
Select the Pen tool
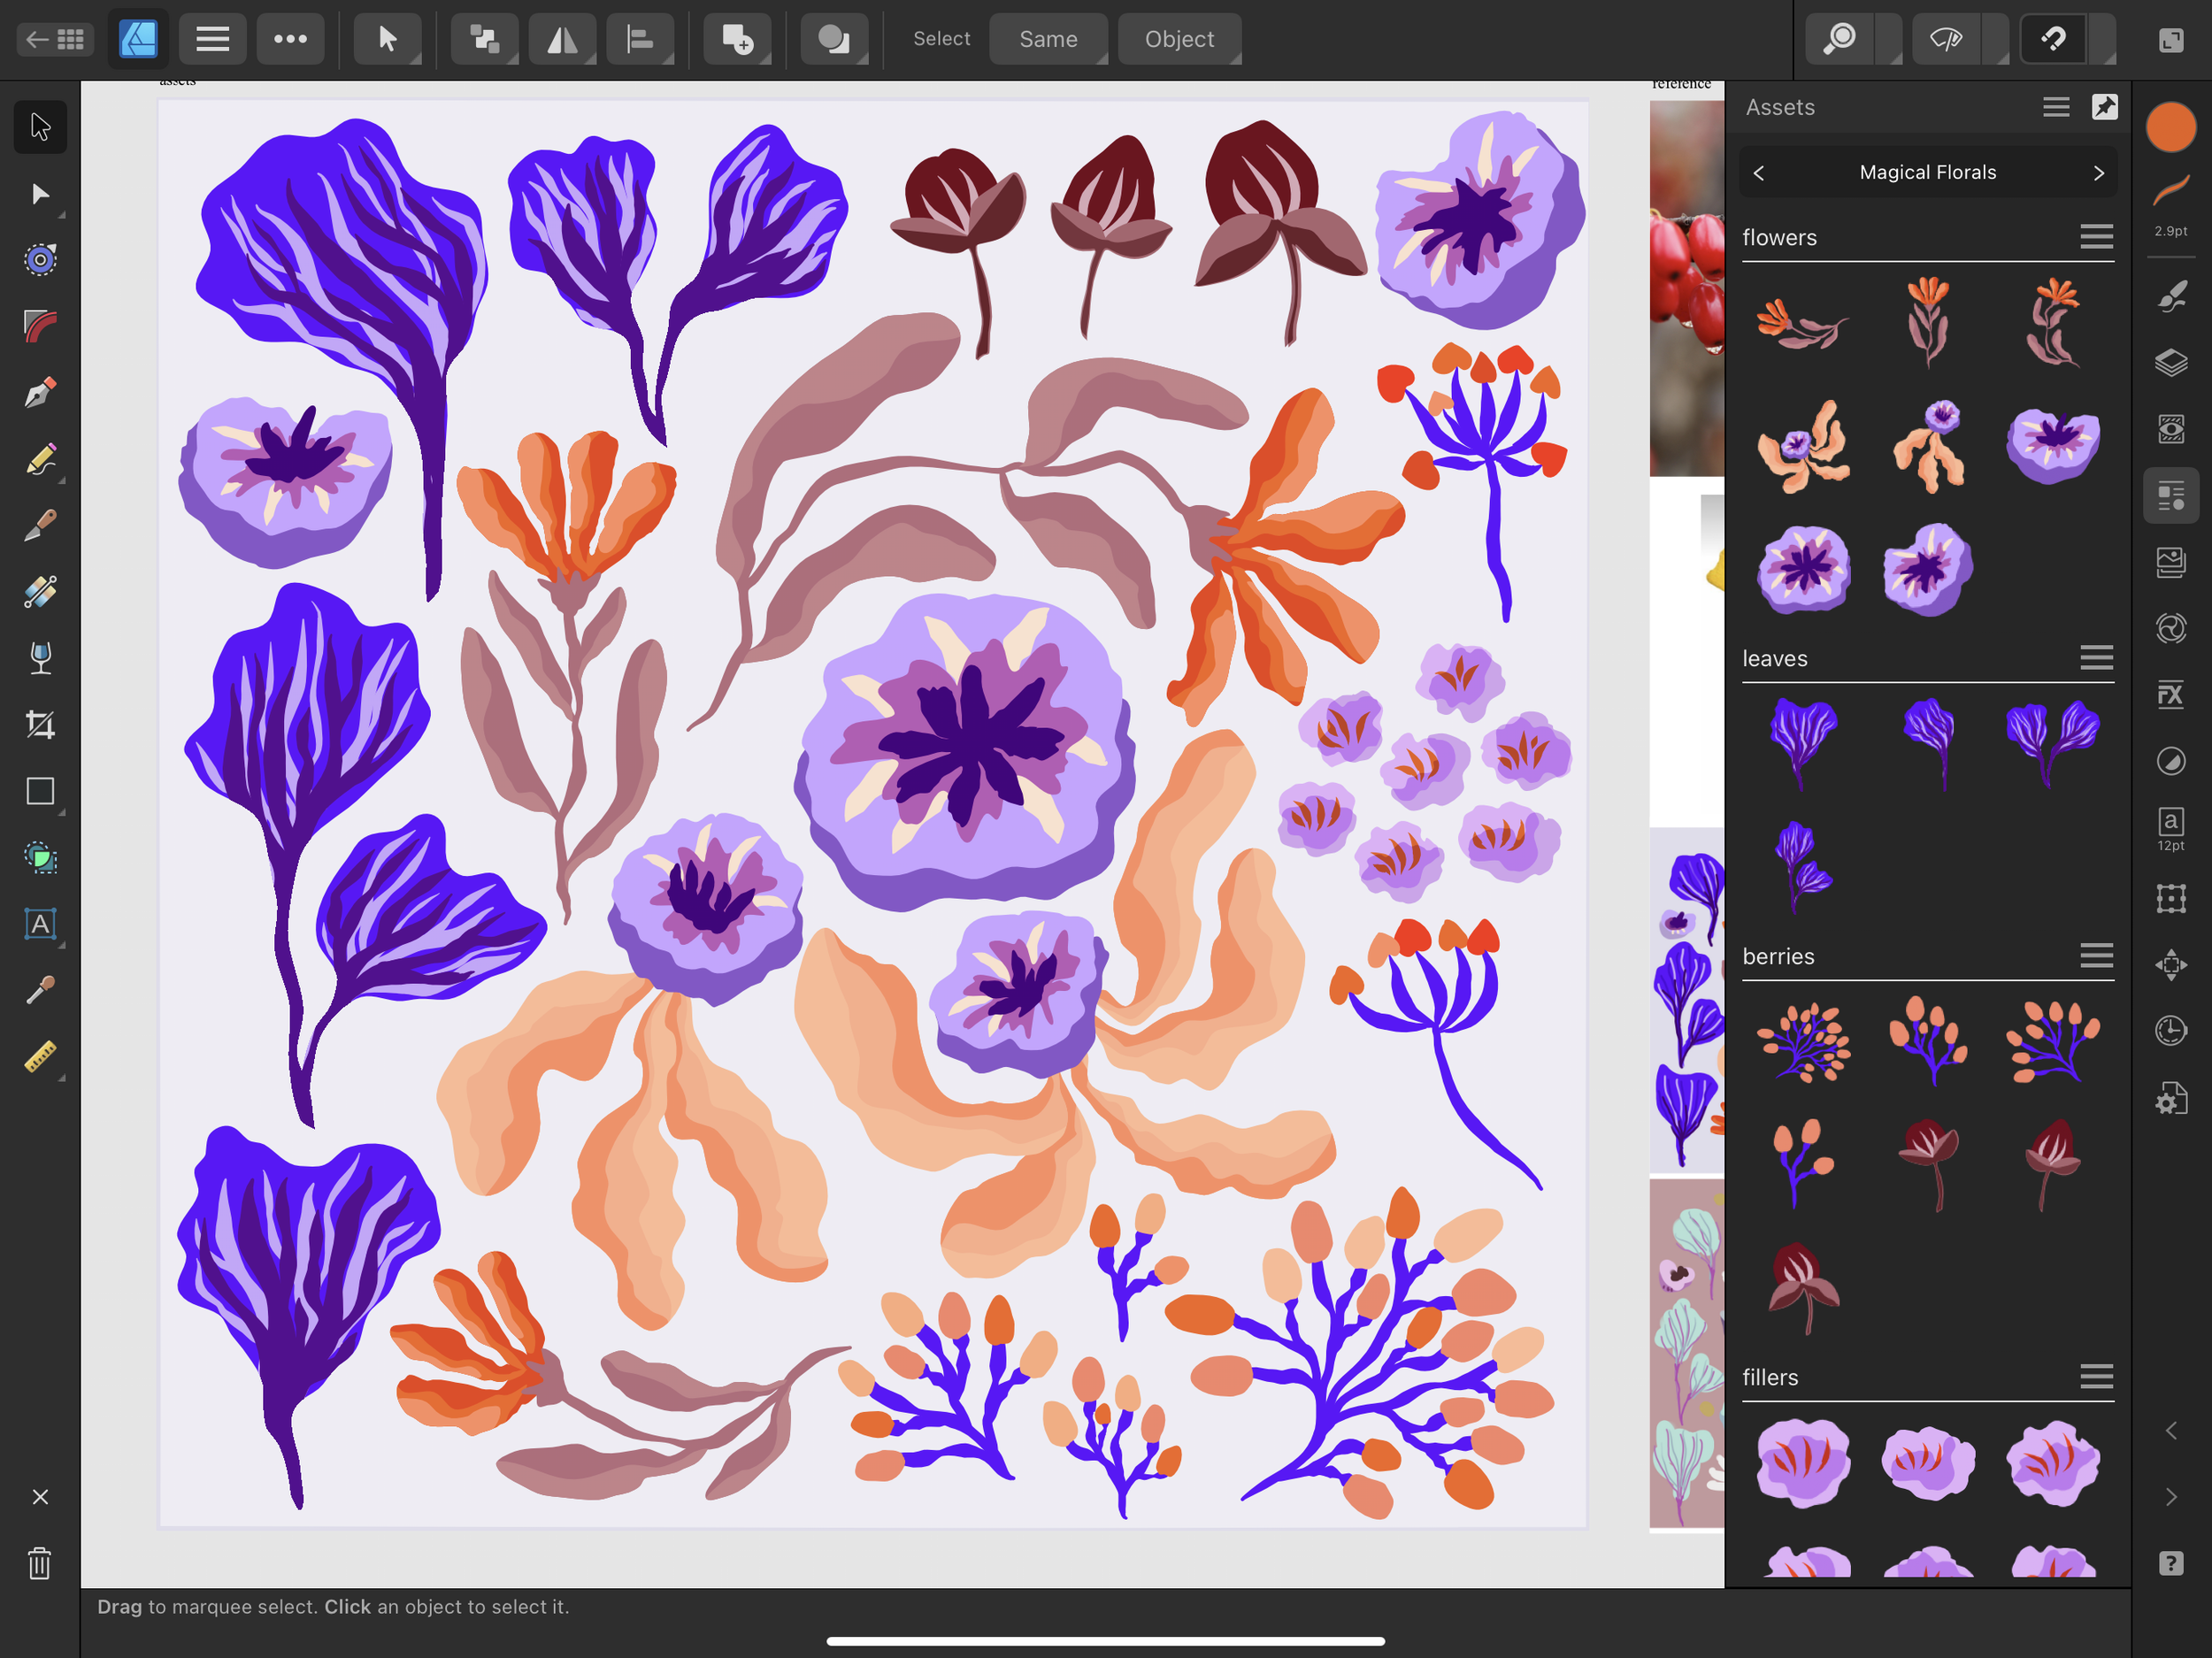point(40,391)
